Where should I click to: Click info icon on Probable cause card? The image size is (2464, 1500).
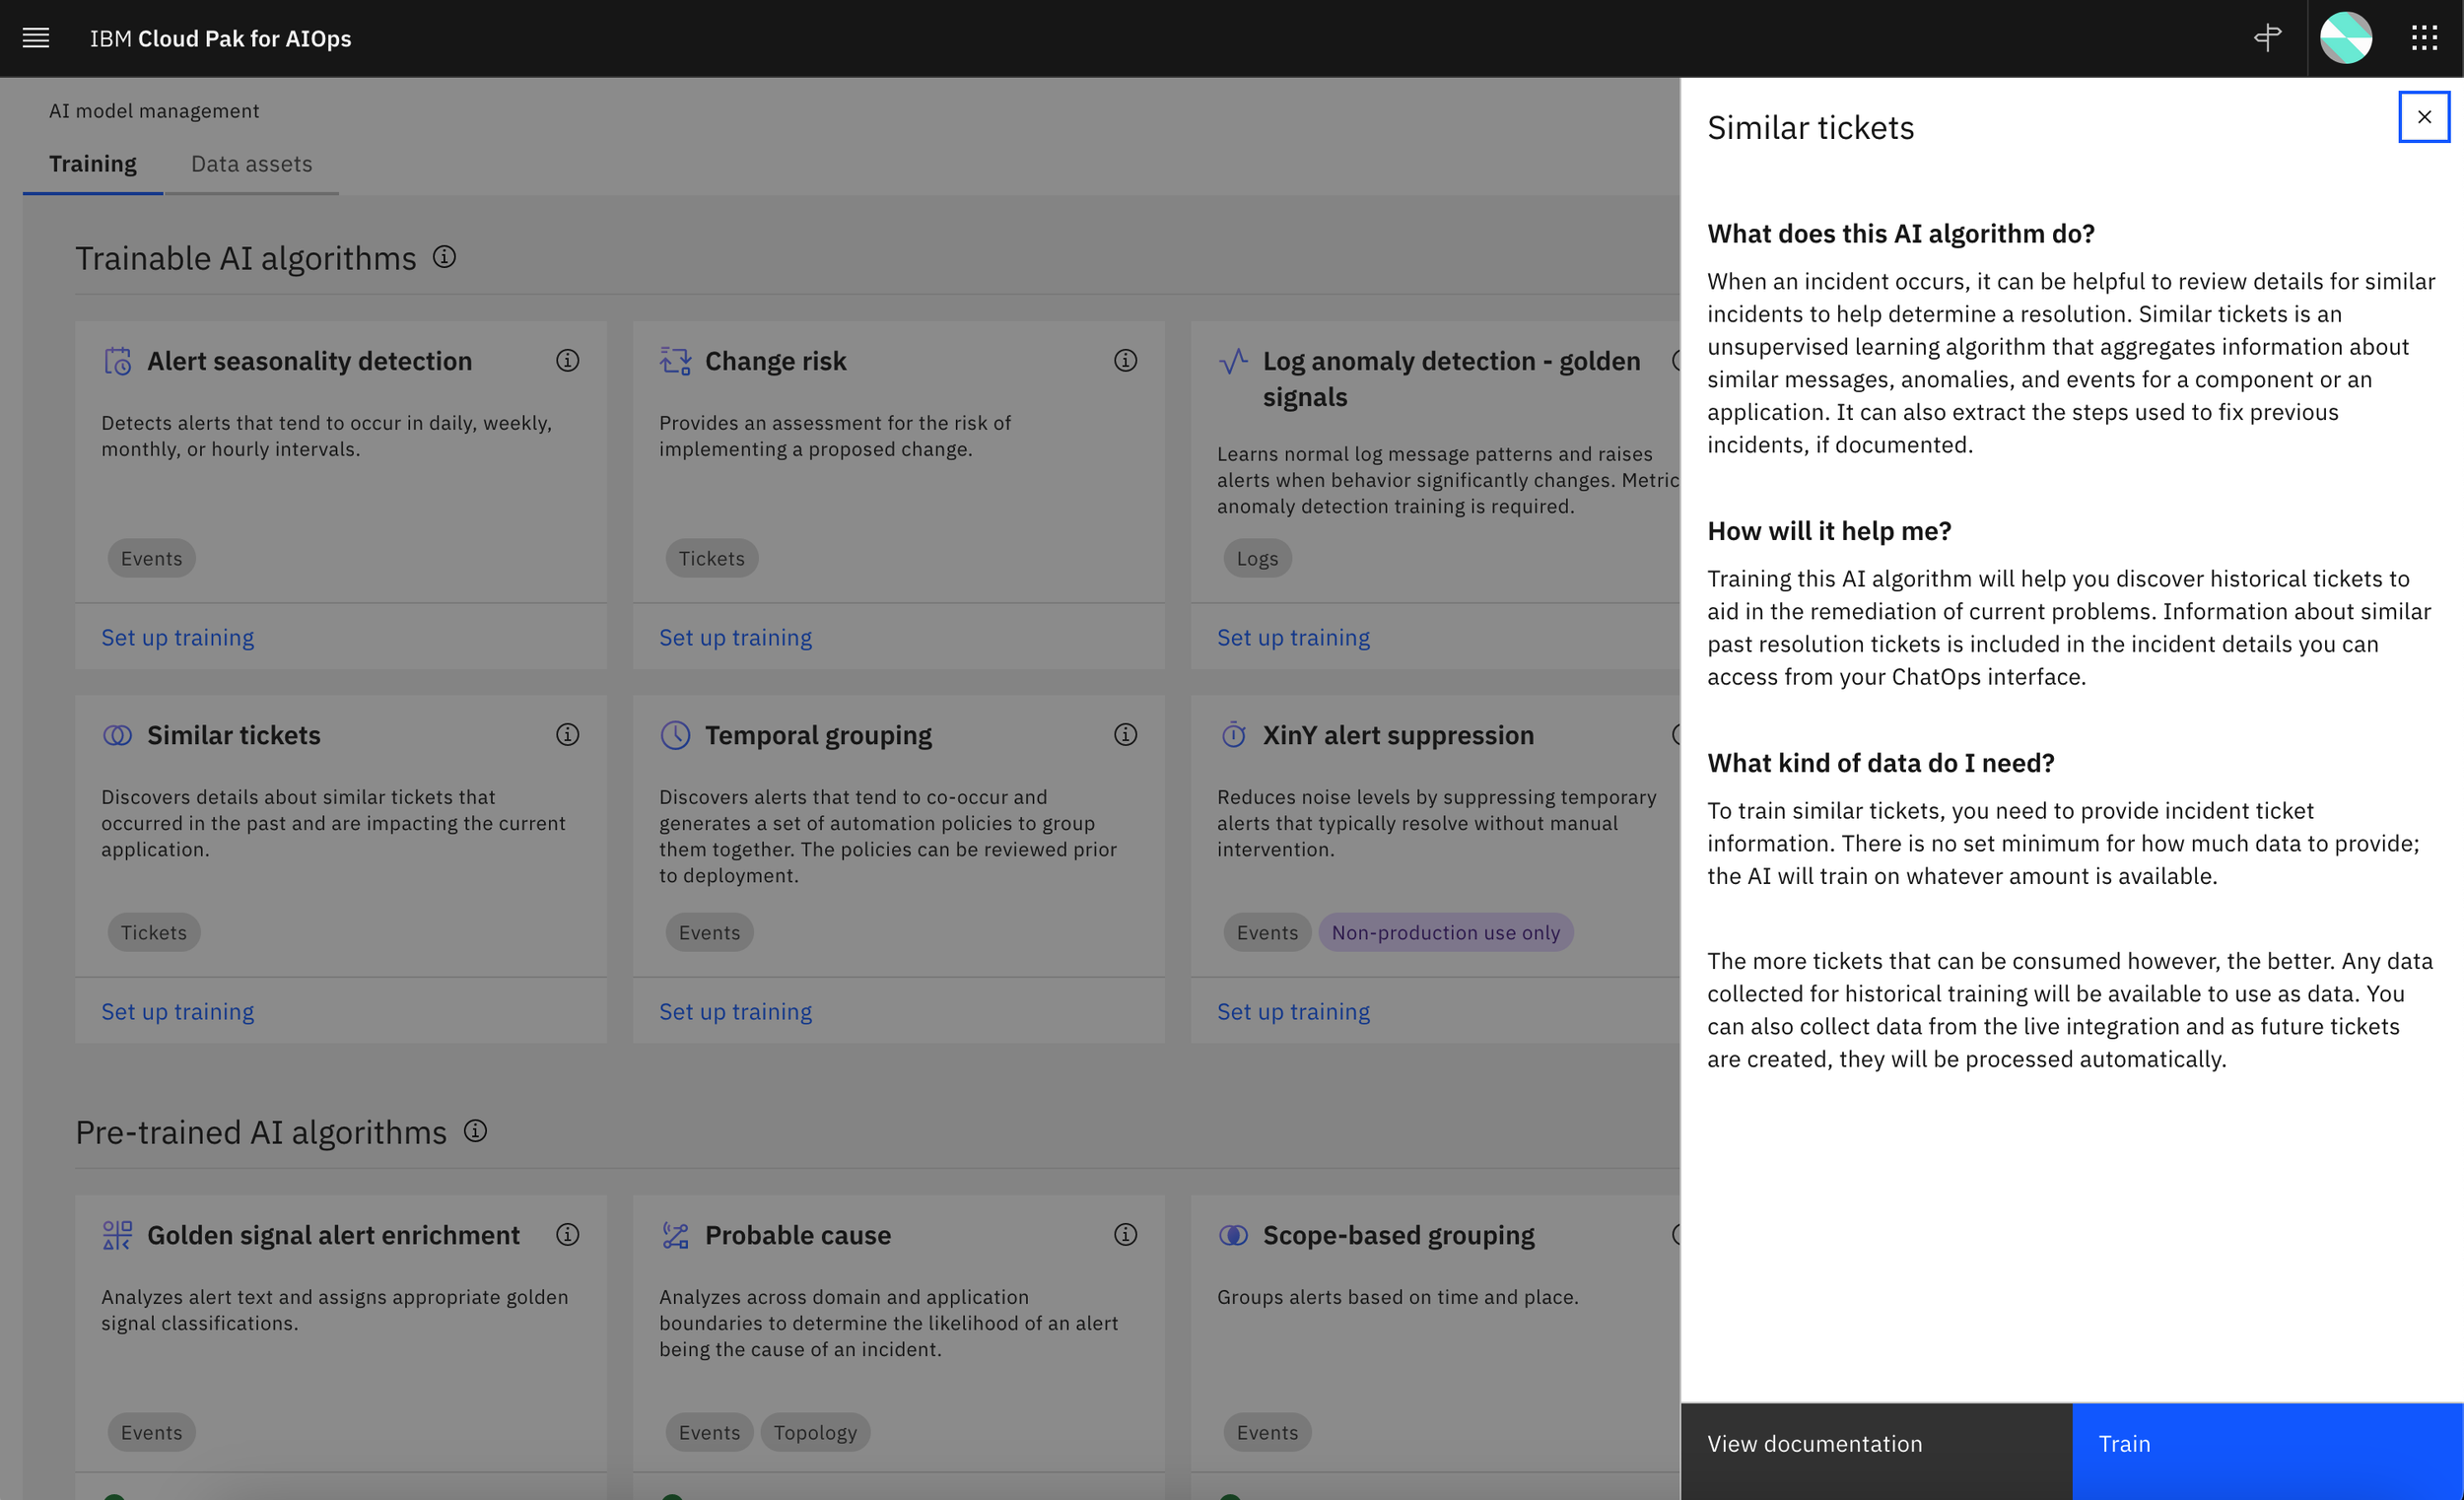tap(1125, 1234)
